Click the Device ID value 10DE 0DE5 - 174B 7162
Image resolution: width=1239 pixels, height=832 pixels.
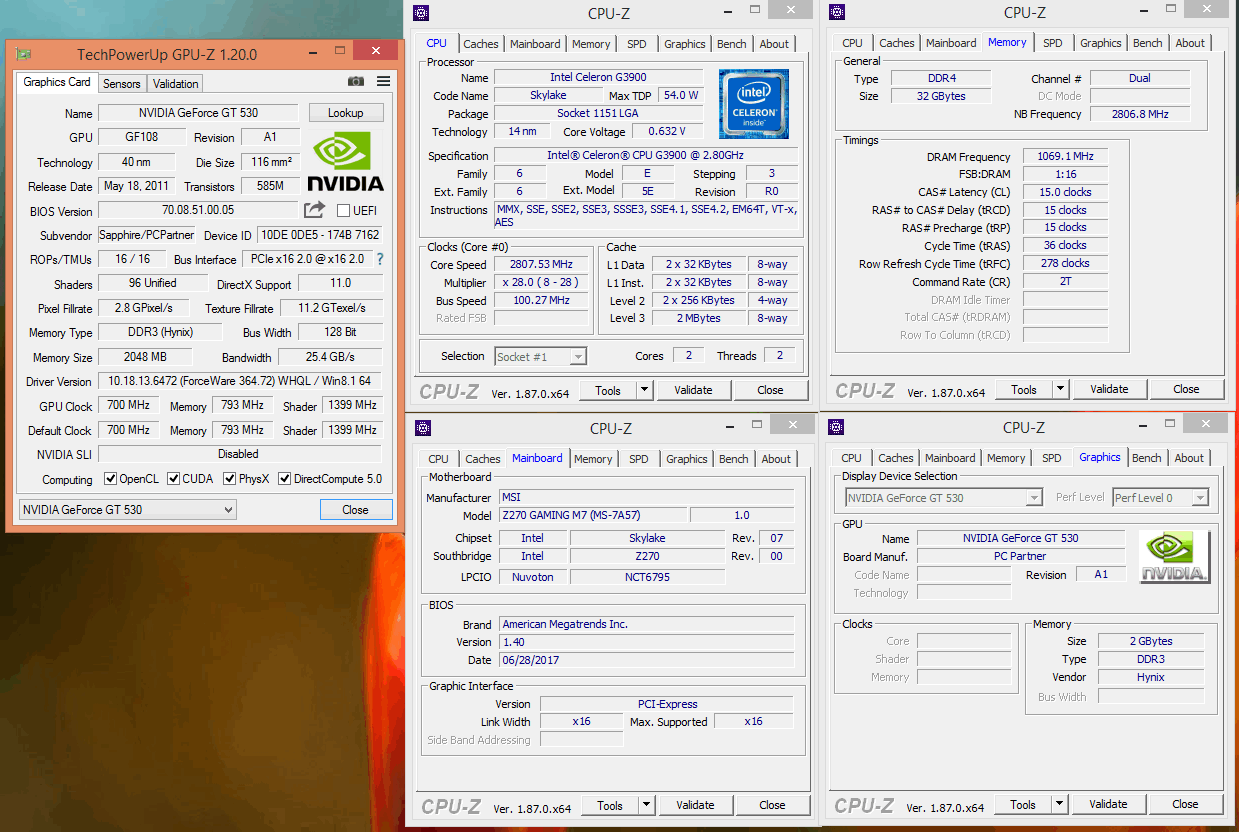click(319, 235)
